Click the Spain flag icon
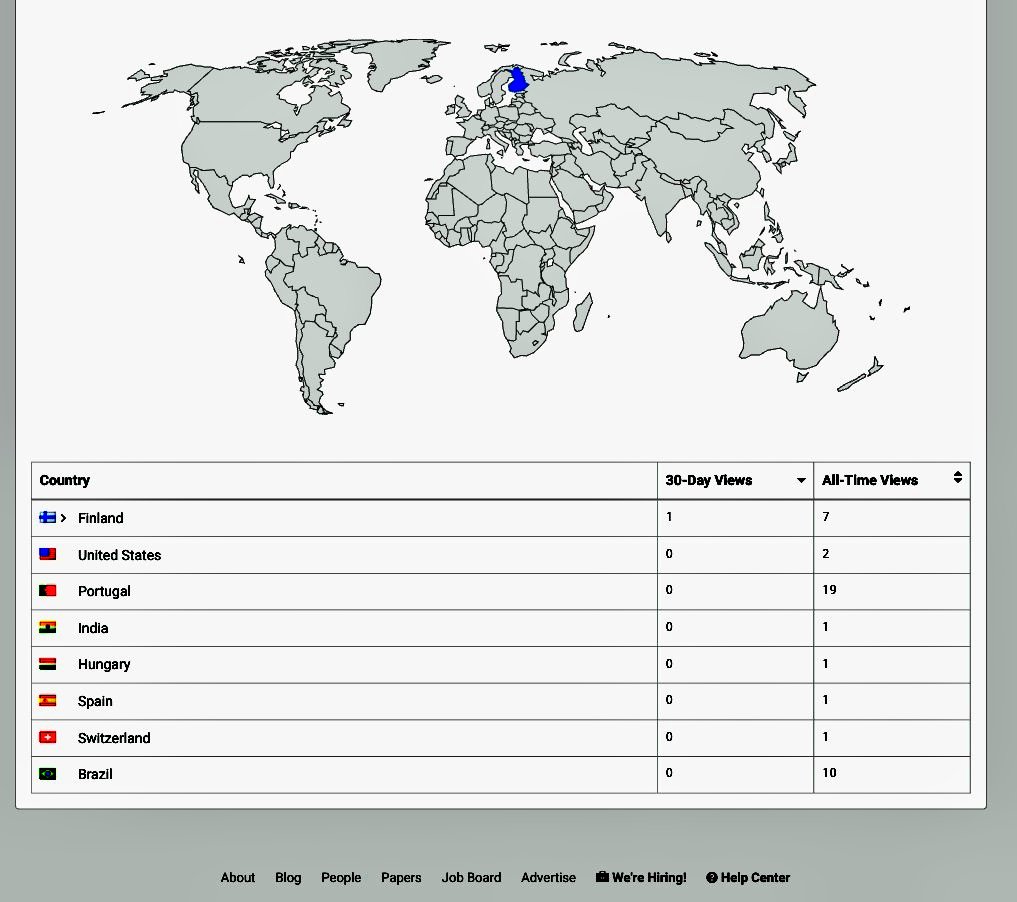1017x902 pixels. tap(47, 701)
